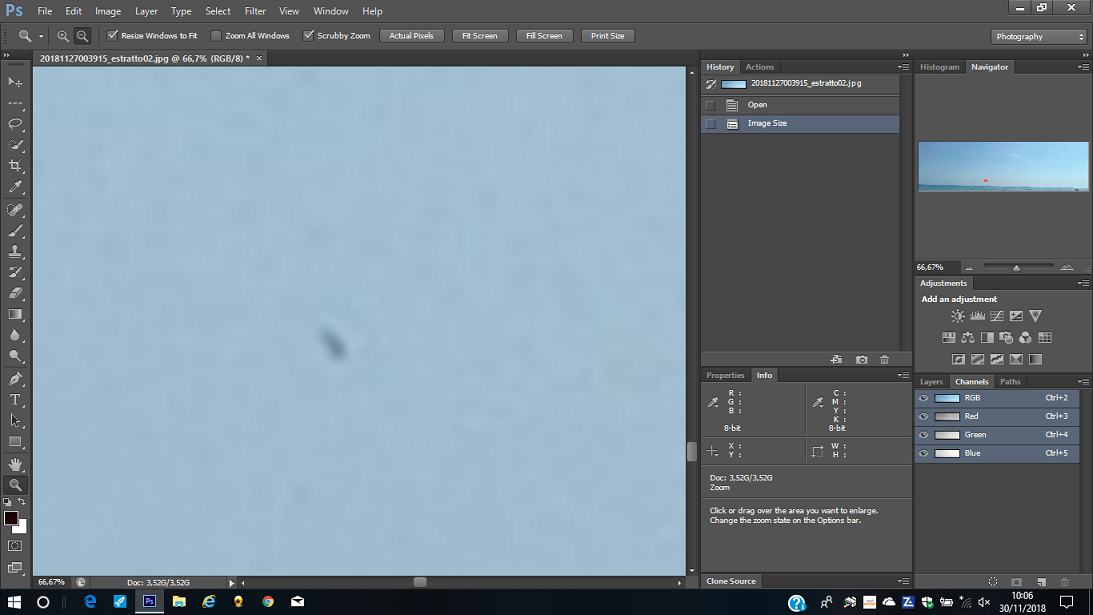Pick the Horizontal Type tool
Image resolution: width=1093 pixels, height=615 pixels.
[15, 400]
